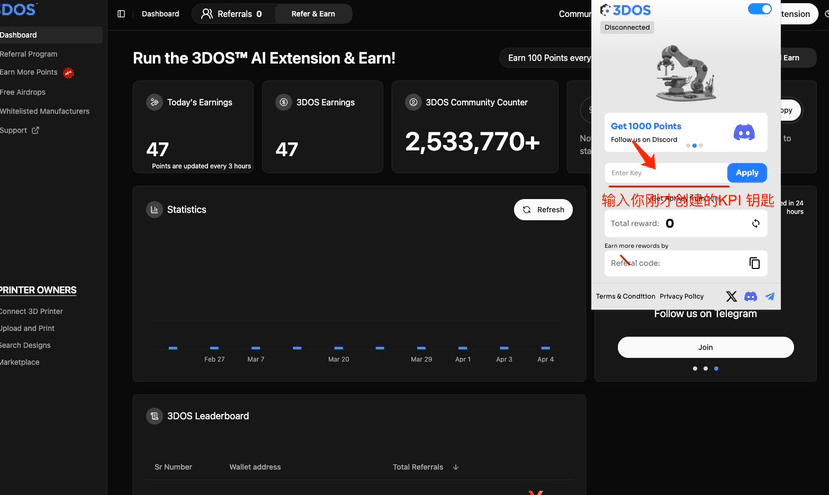Click the Apply key button

click(x=747, y=172)
